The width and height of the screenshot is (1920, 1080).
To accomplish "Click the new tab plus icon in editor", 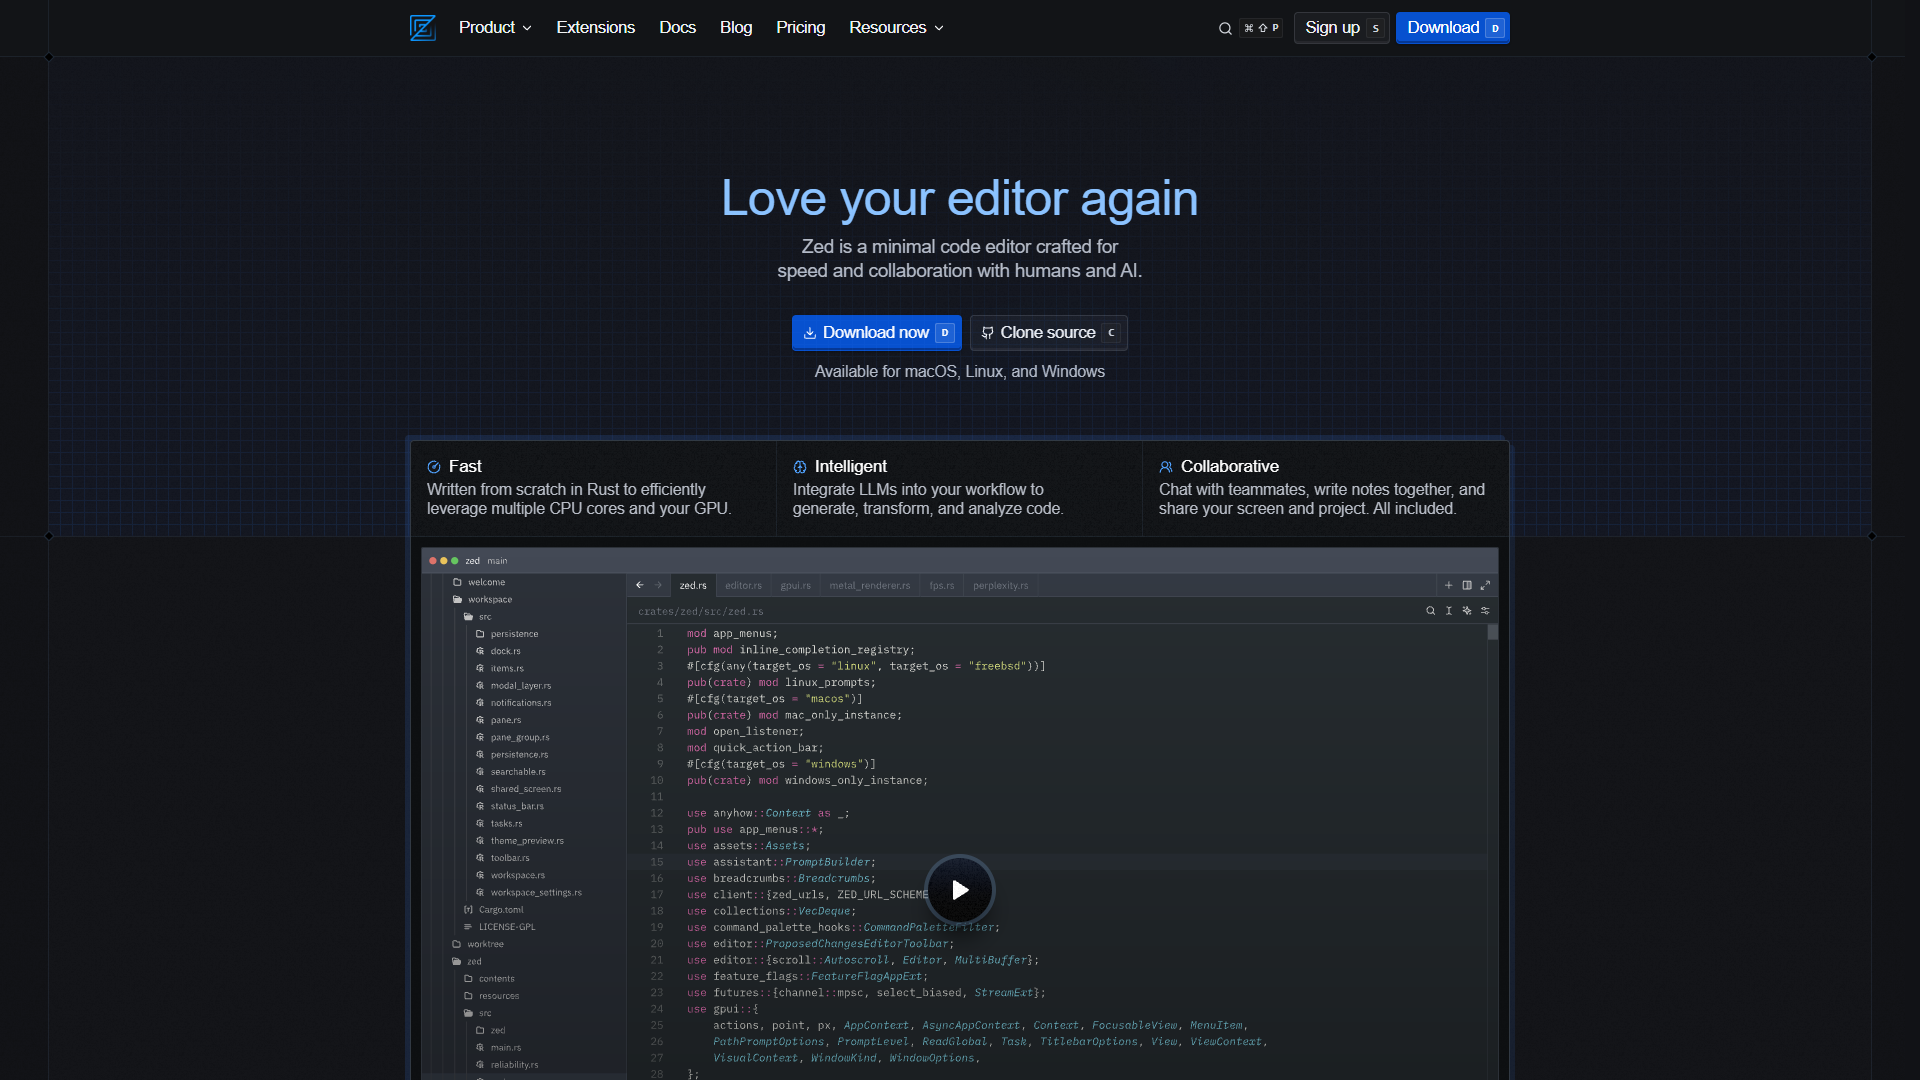I will click(1448, 585).
